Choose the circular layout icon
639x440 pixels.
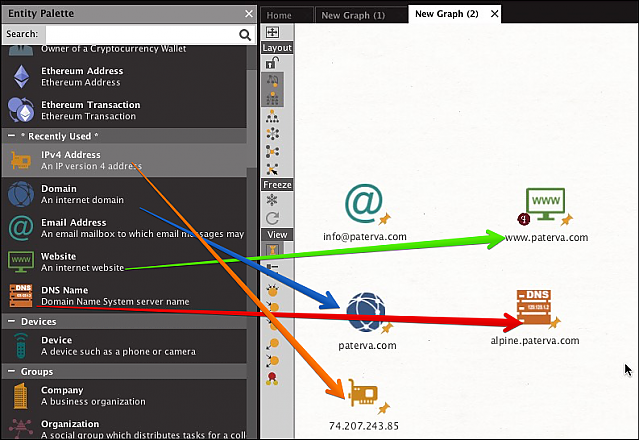coord(272,134)
